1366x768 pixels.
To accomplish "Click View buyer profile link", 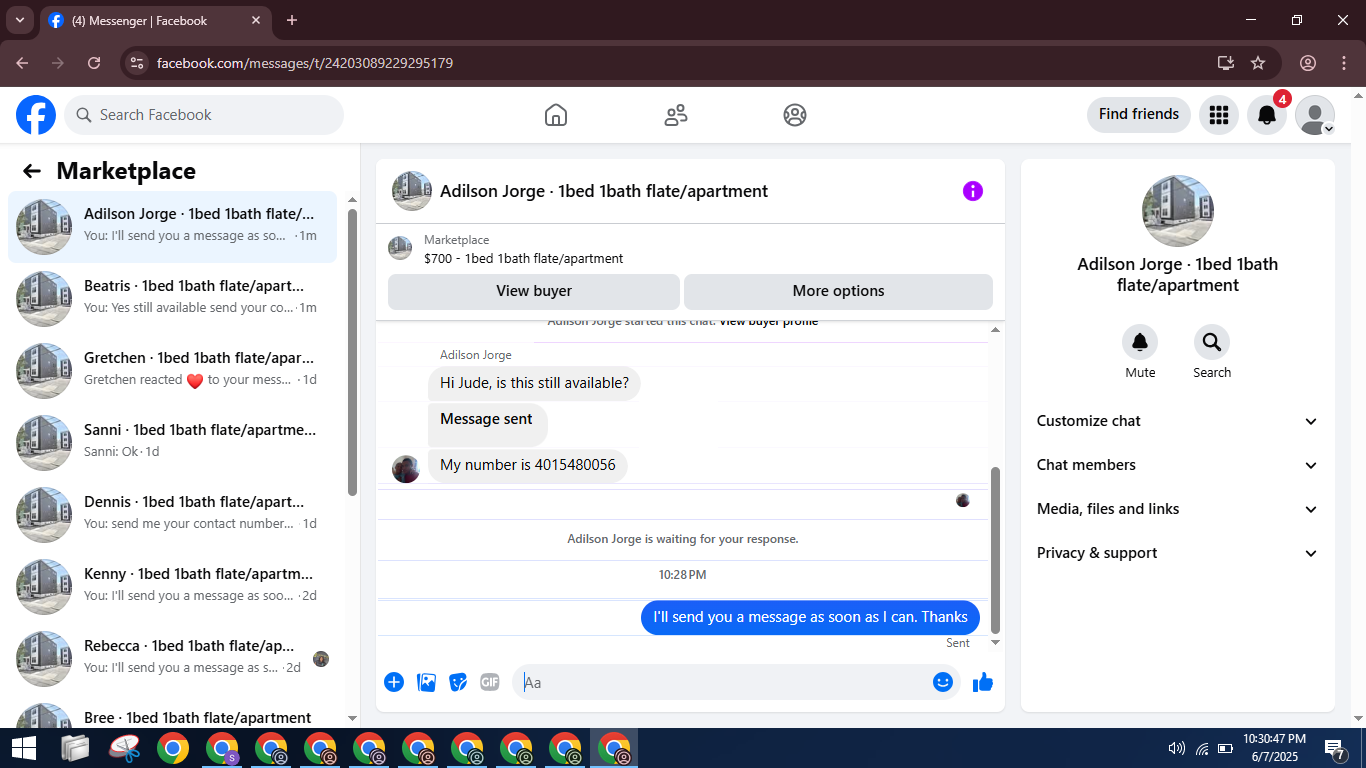I will coord(769,323).
